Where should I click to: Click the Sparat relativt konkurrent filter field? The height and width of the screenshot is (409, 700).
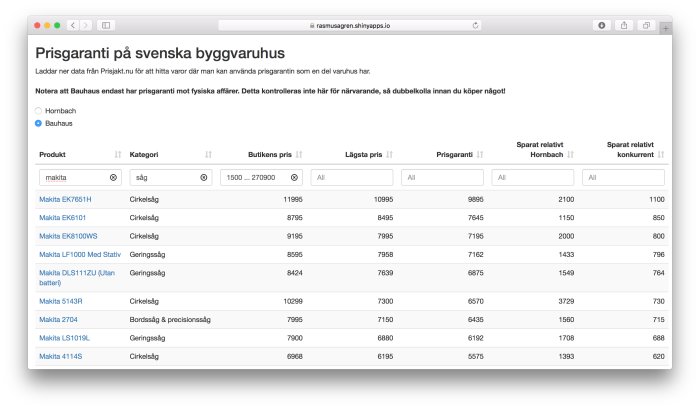click(623, 178)
